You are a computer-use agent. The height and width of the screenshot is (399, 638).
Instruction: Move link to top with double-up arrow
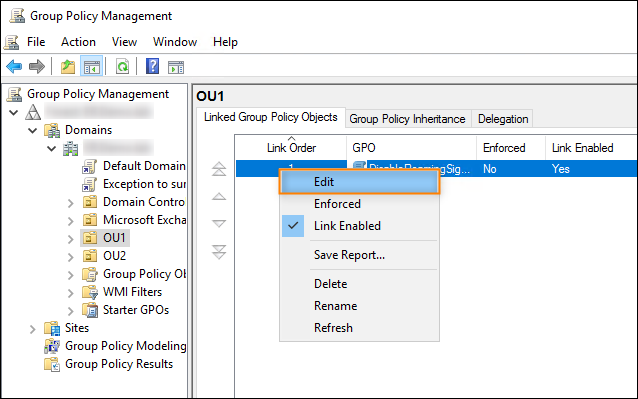click(219, 169)
